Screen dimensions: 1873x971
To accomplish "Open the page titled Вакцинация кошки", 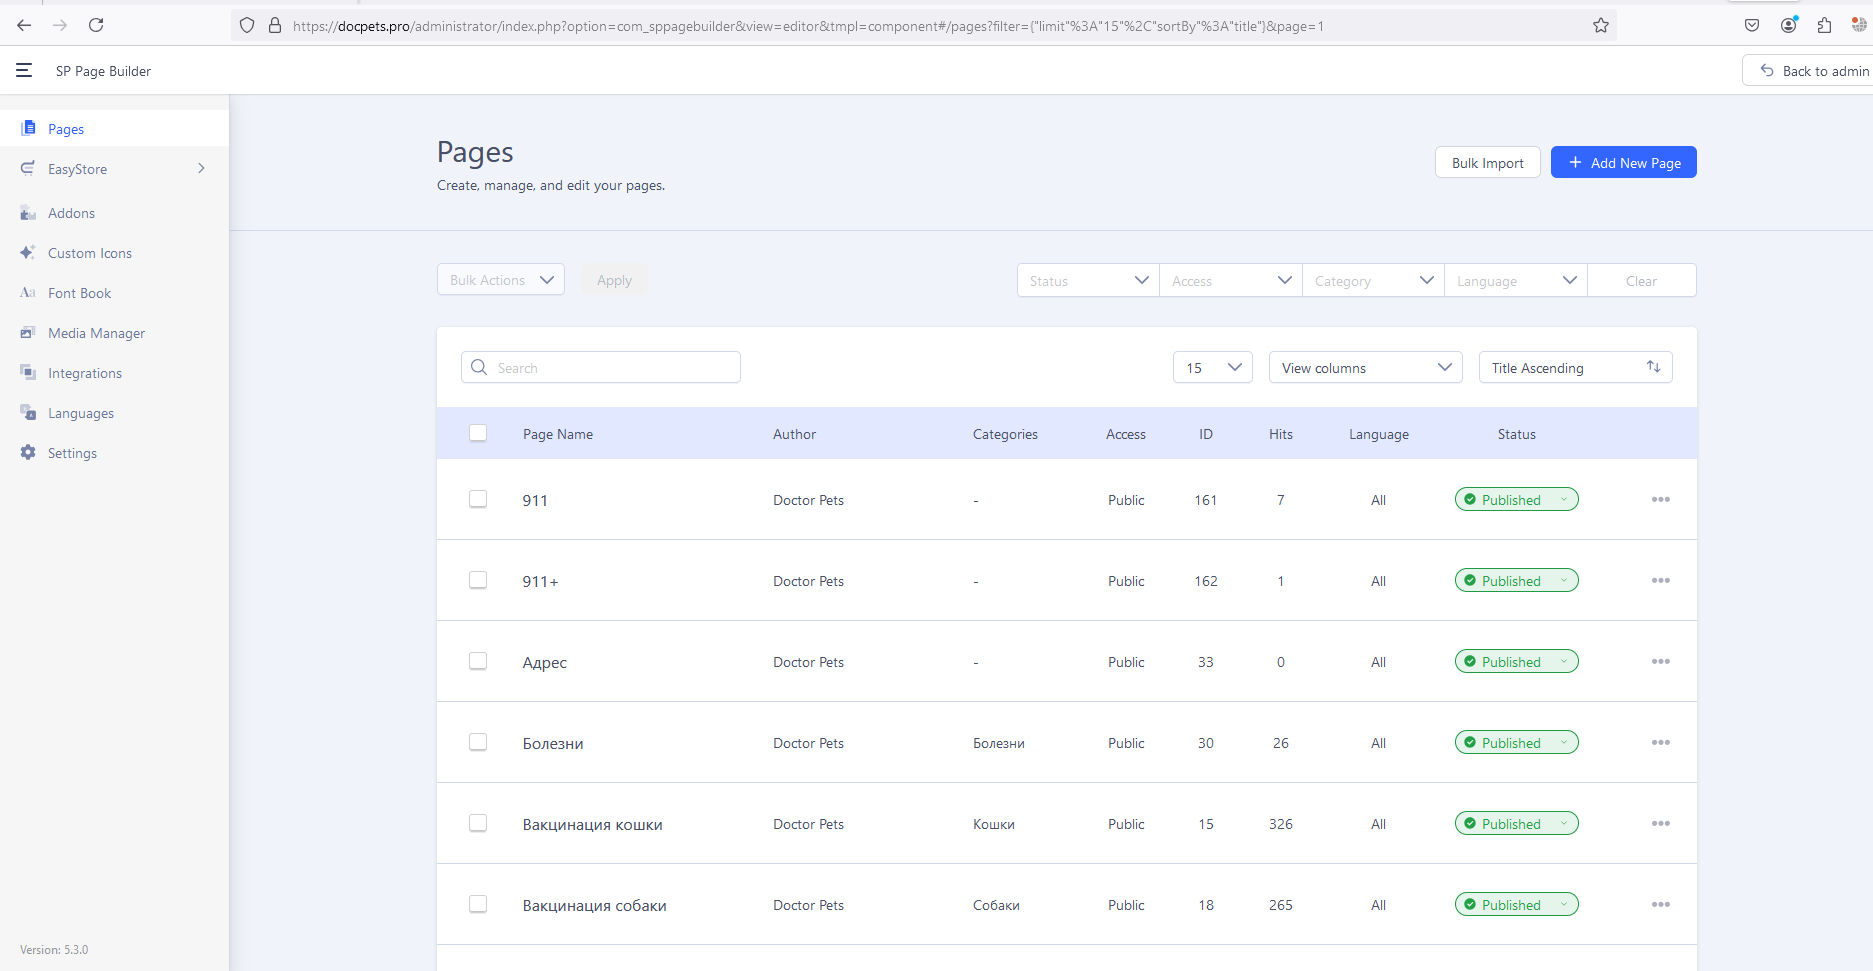I will (592, 824).
